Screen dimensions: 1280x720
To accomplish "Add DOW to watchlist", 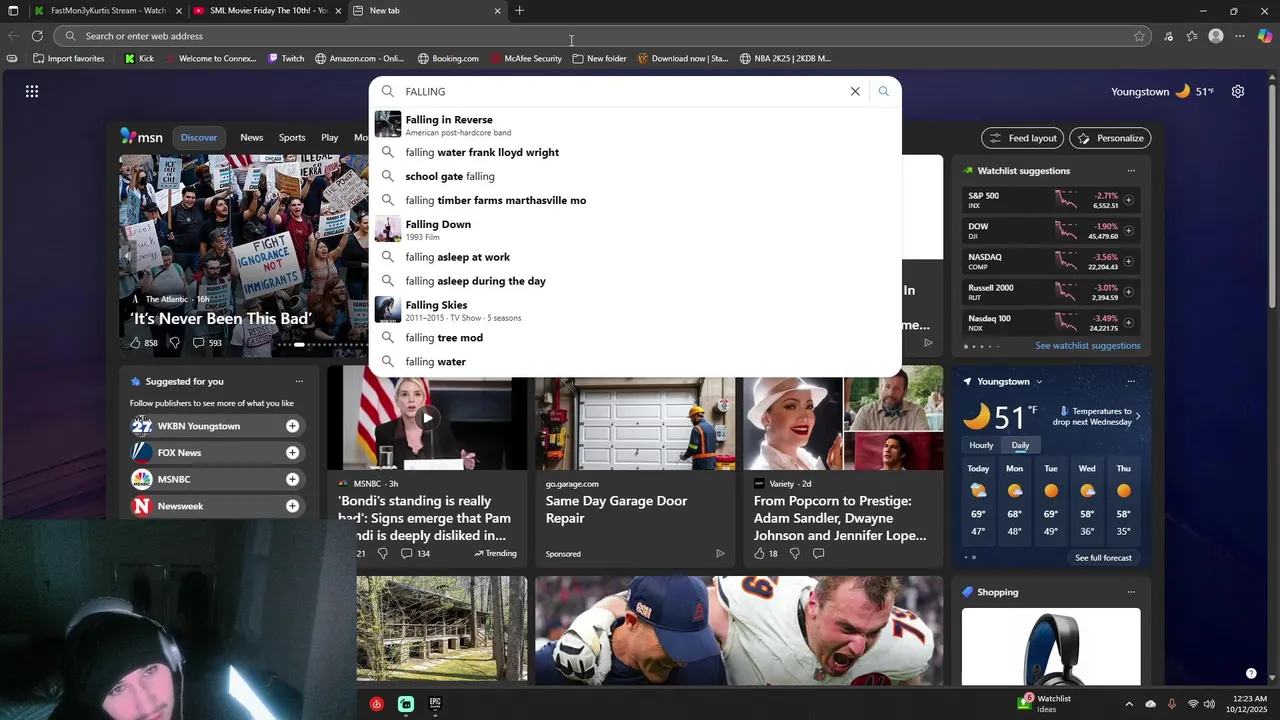I will click(1128, 231).
